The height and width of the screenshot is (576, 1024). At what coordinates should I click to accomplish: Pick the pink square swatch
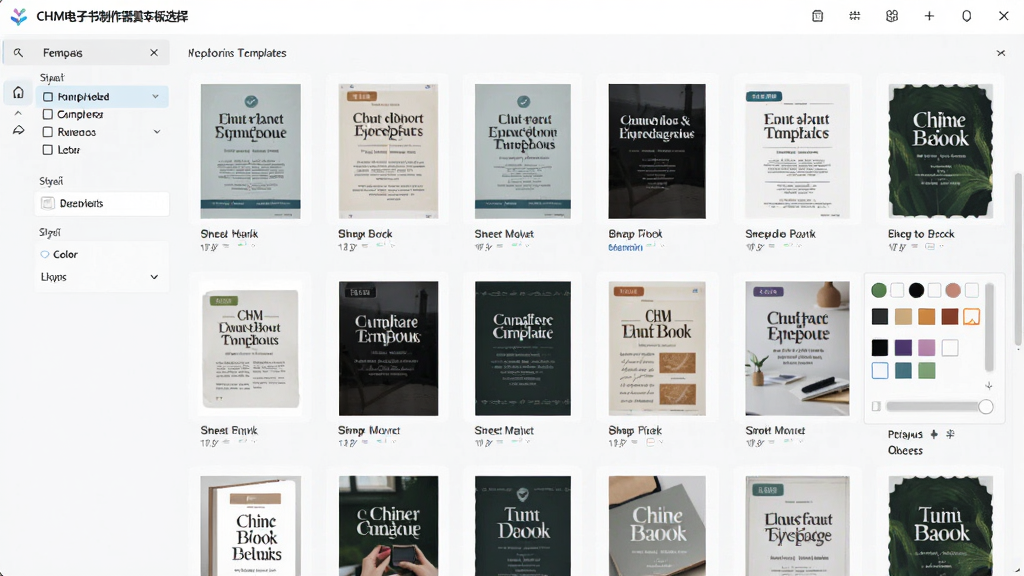[927, 347]
